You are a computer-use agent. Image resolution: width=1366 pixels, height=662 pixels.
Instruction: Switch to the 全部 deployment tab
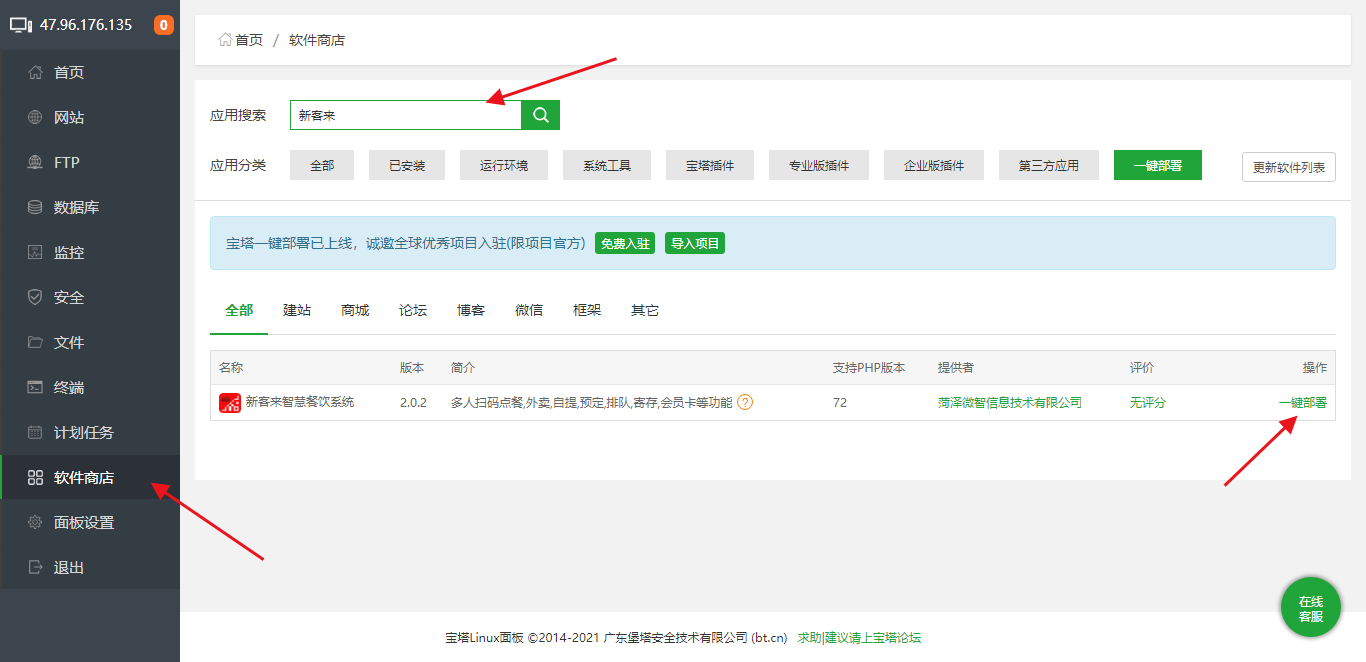239,310
